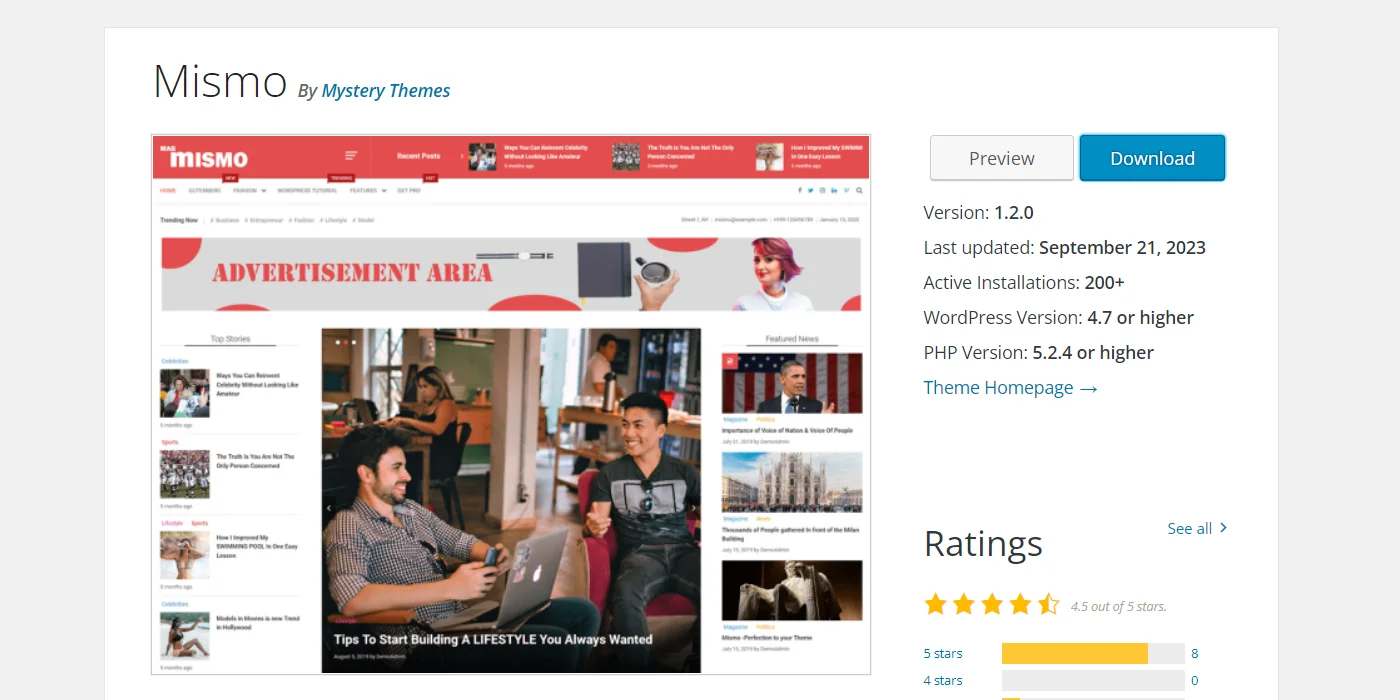Click the Ratings heading

983,544
